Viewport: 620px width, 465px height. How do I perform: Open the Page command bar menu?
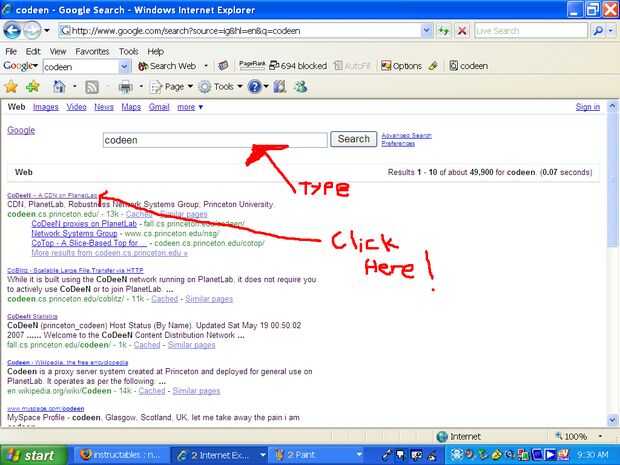172,87
